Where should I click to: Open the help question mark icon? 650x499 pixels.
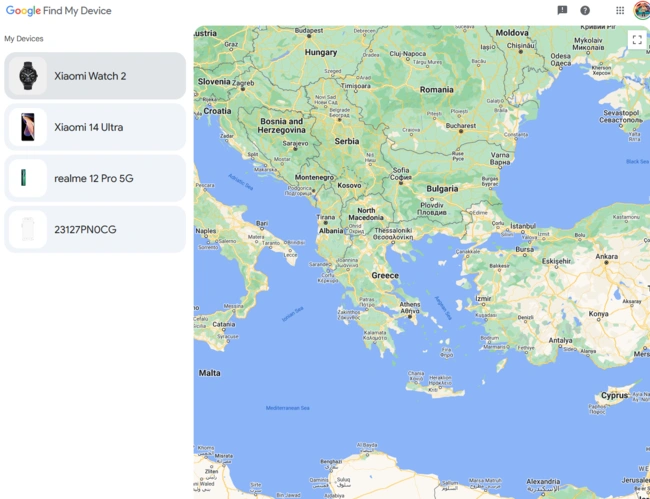tap(585, 10)
